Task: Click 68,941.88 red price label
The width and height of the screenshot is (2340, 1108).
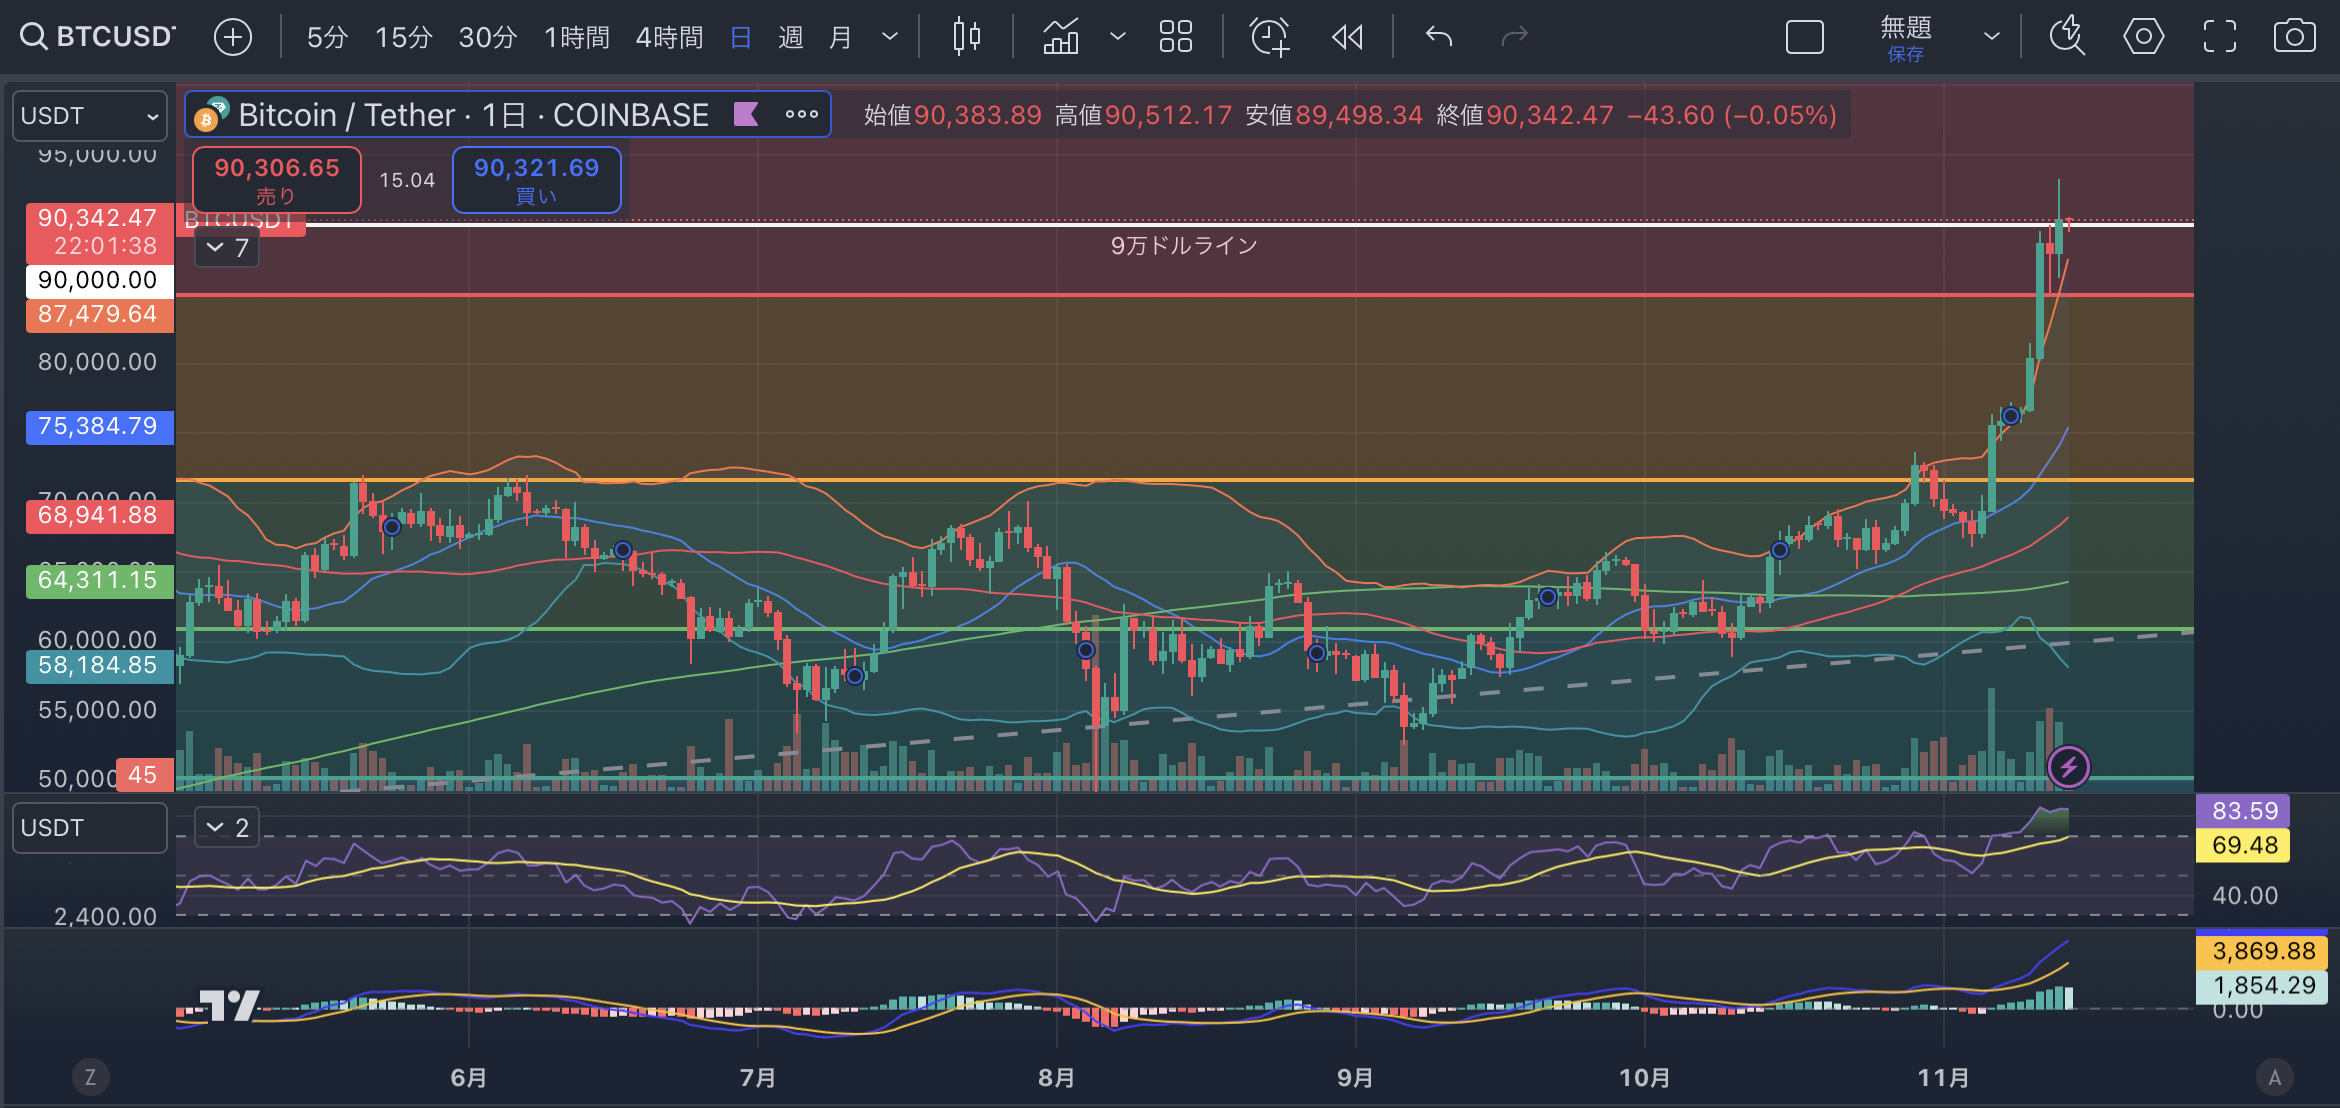Action: tap(98, 515)
